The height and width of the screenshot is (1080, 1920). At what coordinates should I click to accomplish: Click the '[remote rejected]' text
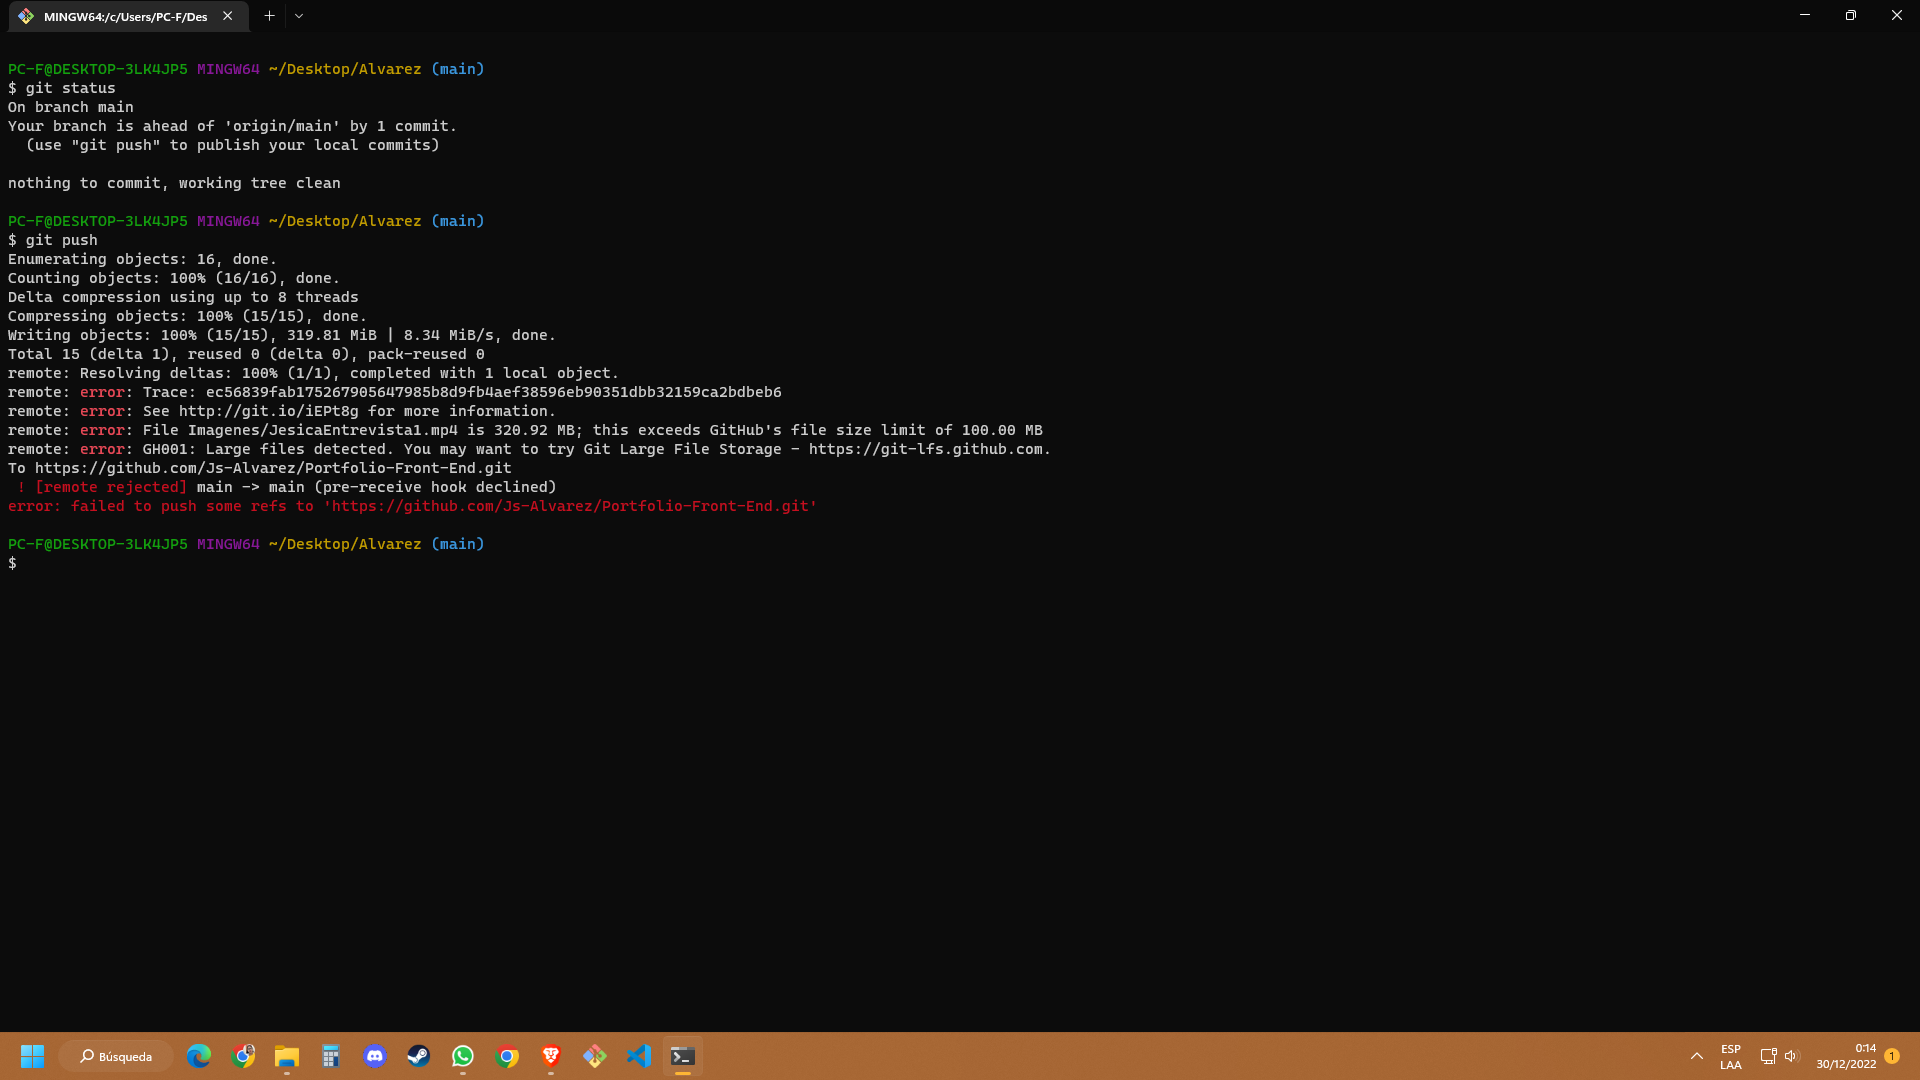click(111, 487)
